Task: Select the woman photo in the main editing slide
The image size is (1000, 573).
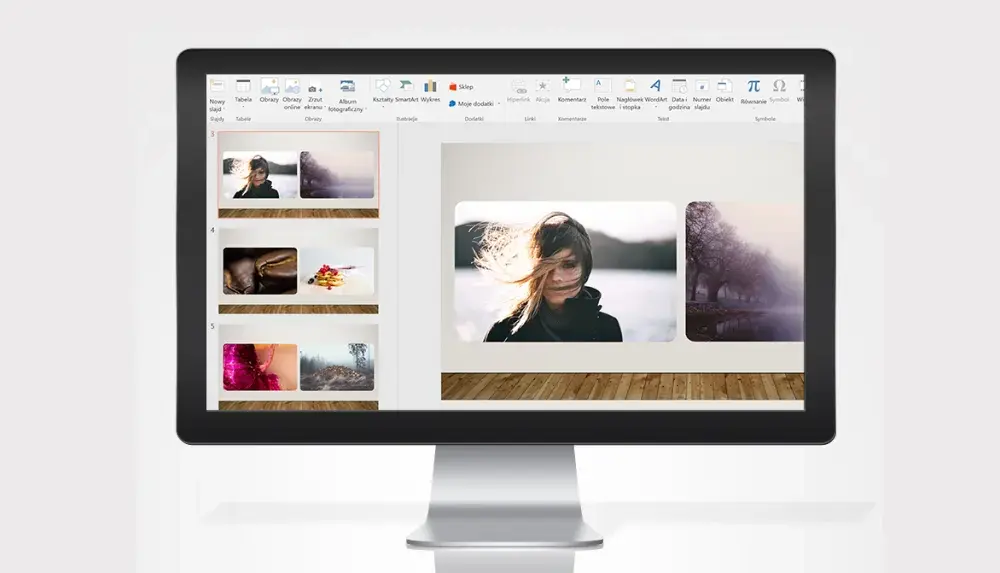Action: point(565,272)
